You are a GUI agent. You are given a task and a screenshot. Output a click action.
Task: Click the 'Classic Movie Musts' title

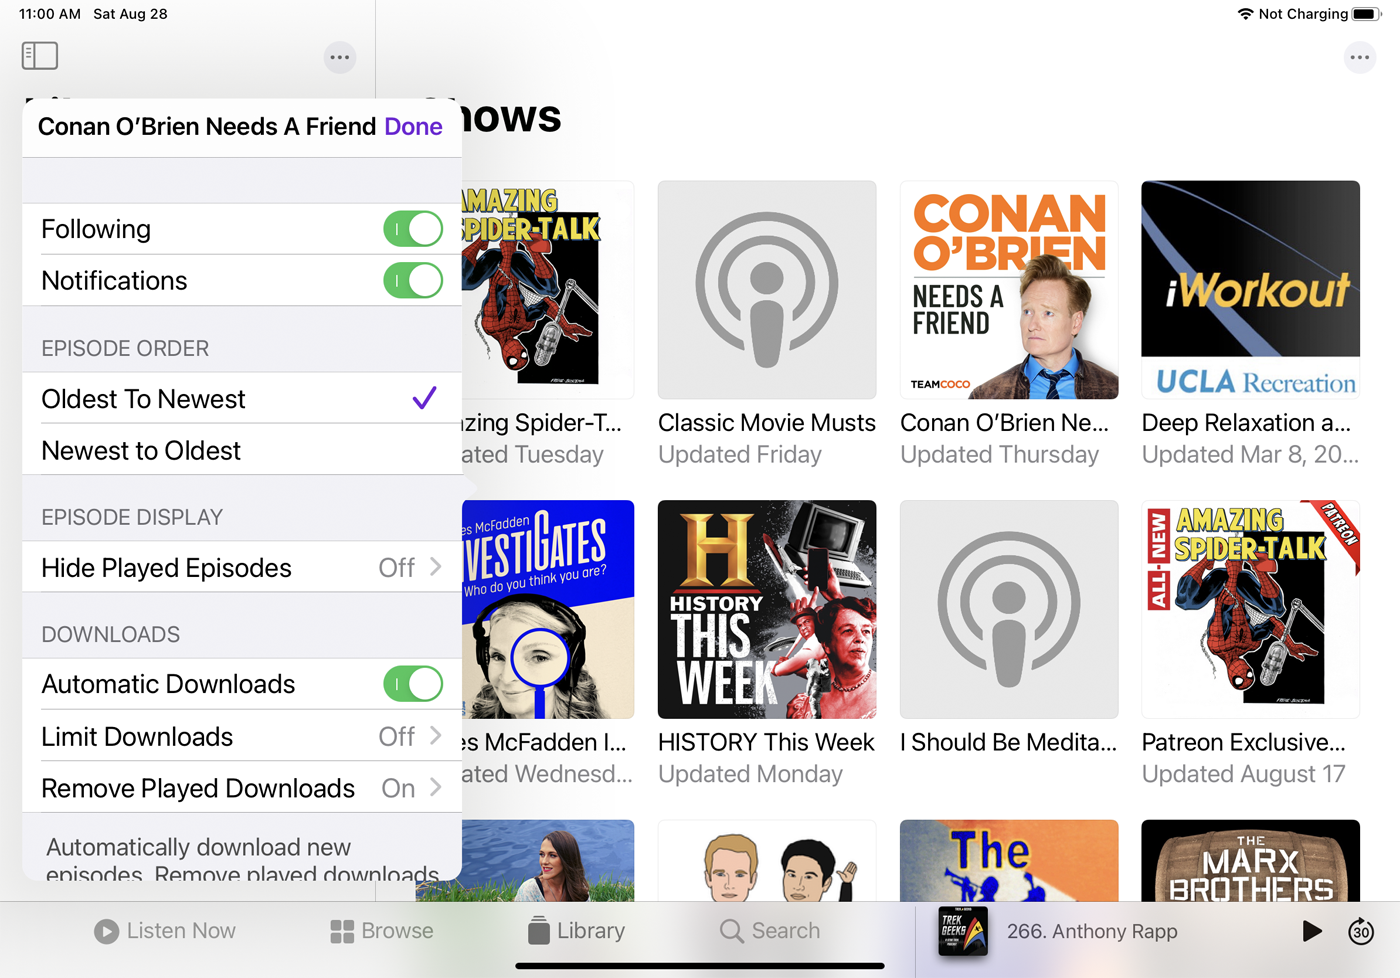pyautogui.click(x=767, y=423)
